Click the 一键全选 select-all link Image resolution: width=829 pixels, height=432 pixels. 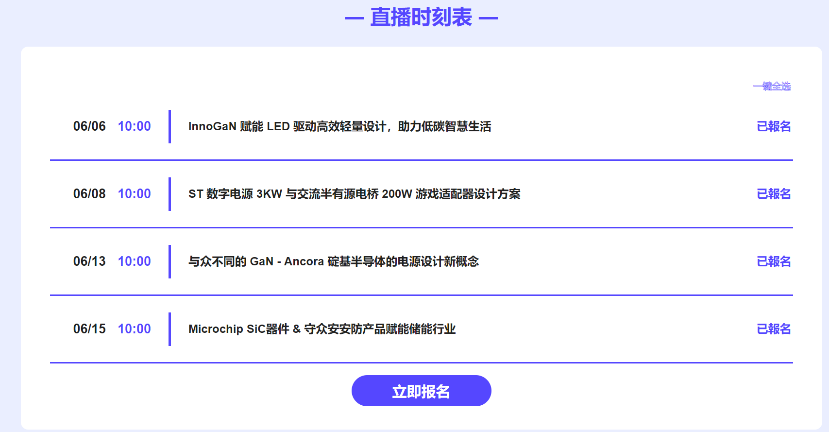[x=771, y=86]
